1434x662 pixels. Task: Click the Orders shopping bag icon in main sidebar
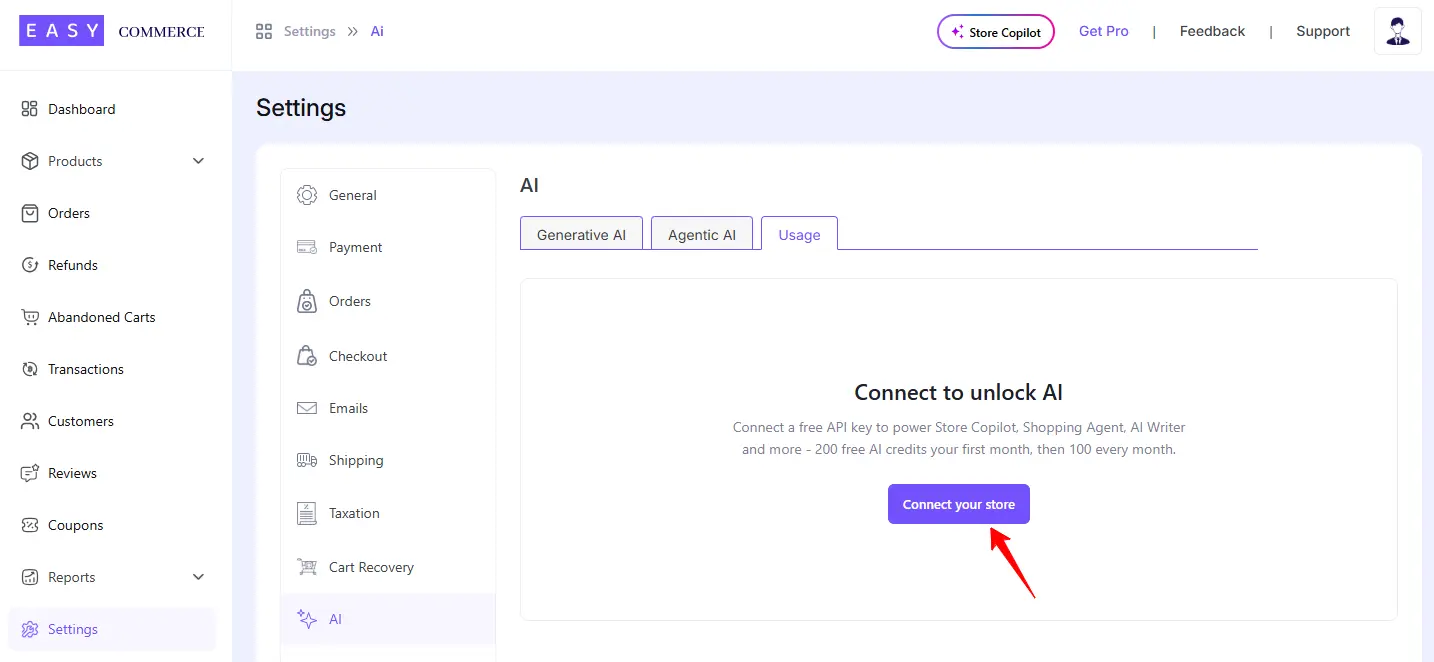click(29, 213)
